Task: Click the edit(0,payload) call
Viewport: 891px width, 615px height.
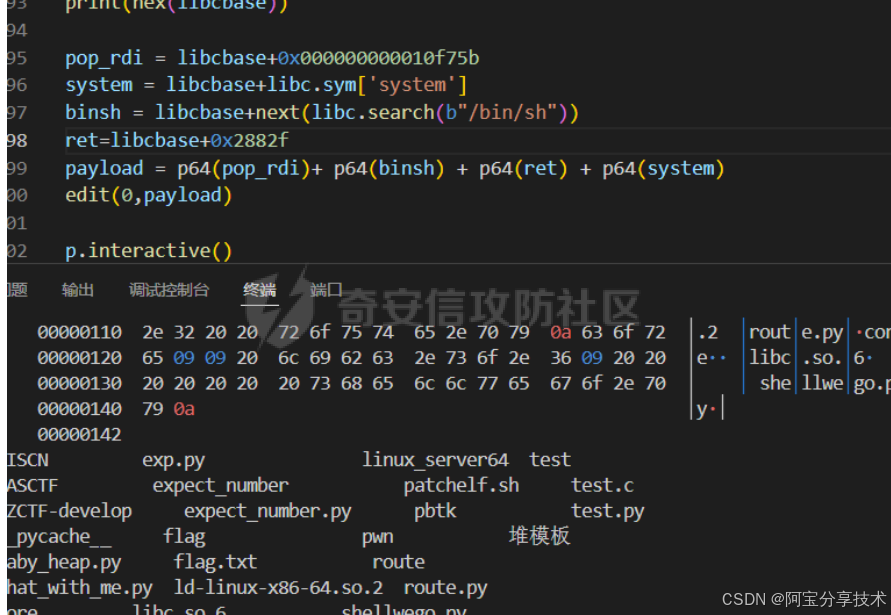Action: click(148, 196)
